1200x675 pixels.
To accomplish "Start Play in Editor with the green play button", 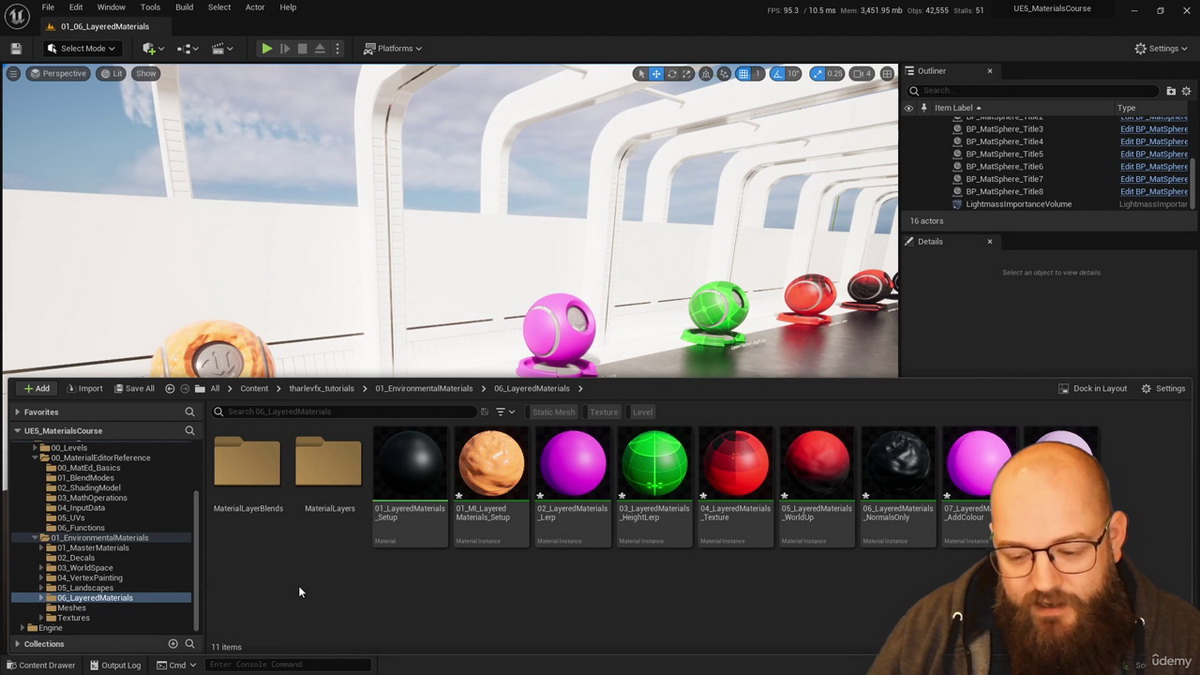I will (x=266, y=48).
